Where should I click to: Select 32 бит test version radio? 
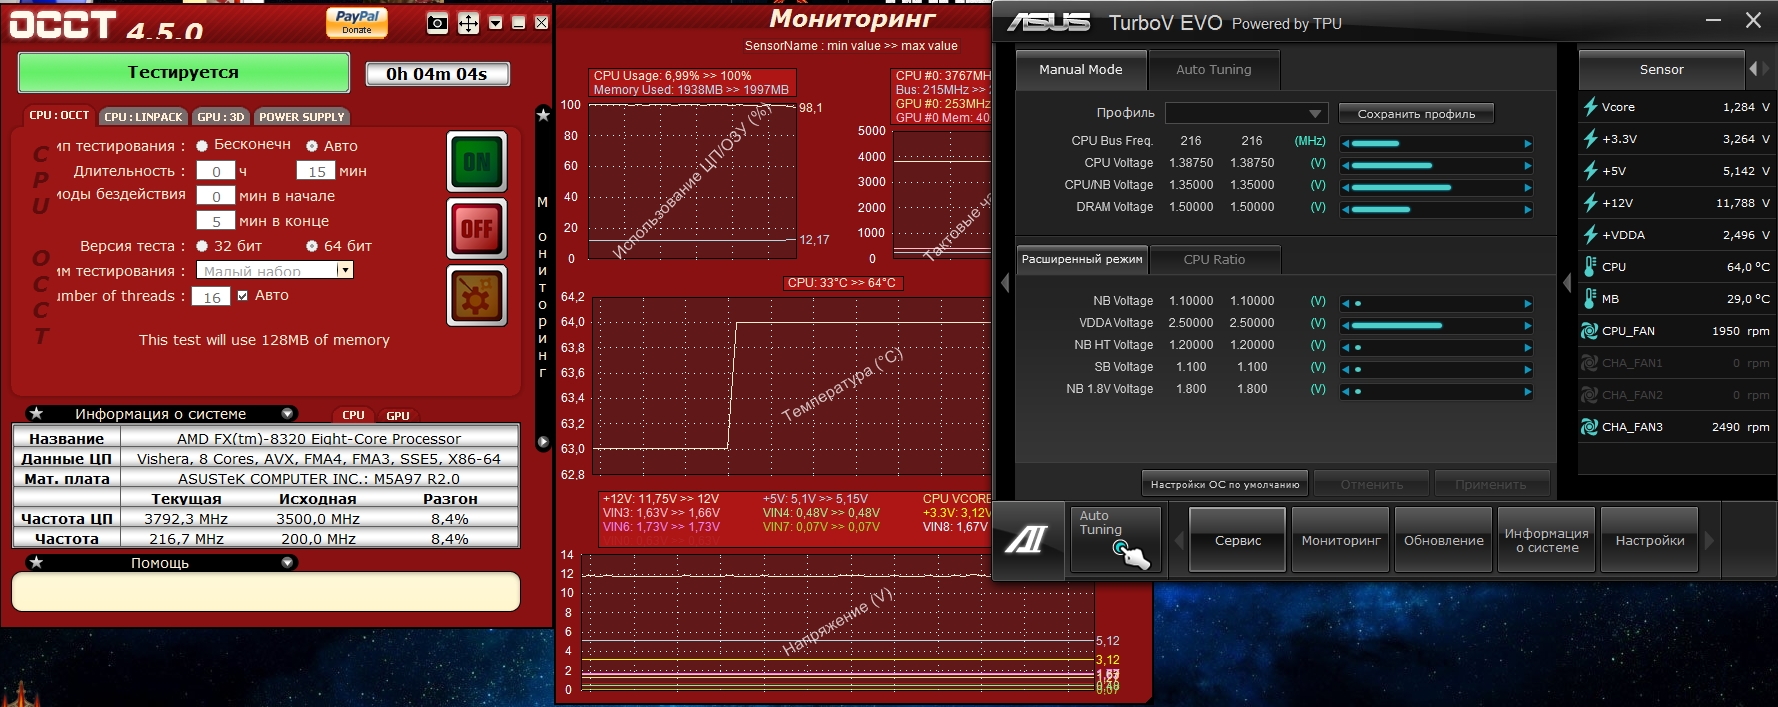[202, 246]
